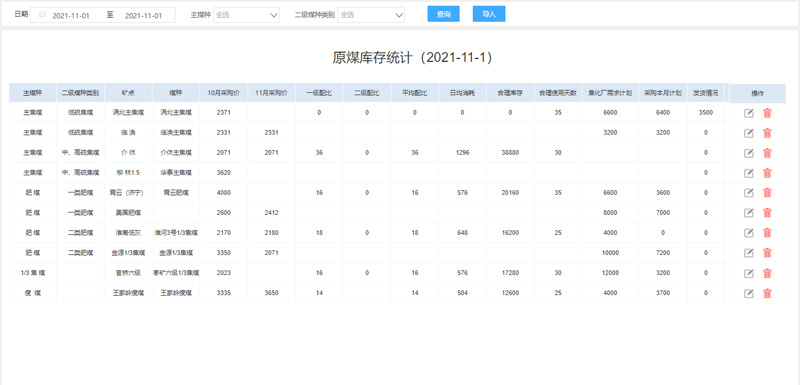This screenshot has width=800, height=385.
Task: Edit the 涡北主焦煤 row
Action: [x=748, y=113]
